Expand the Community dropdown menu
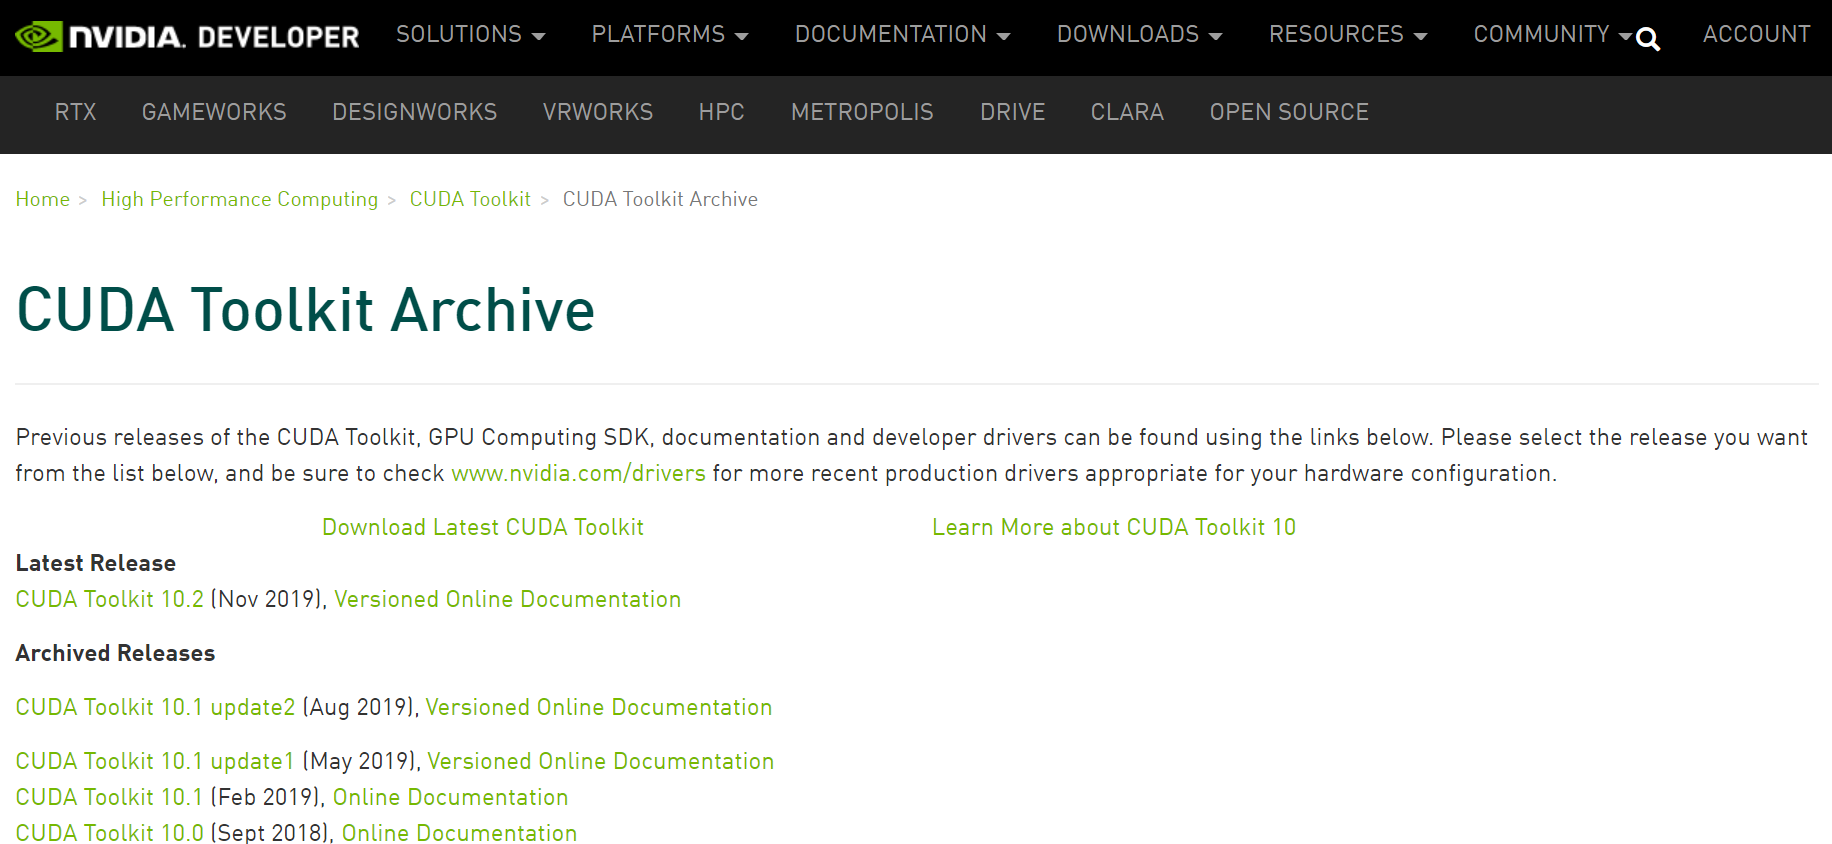This screenshot has width=1832, height=844. 1552,34
